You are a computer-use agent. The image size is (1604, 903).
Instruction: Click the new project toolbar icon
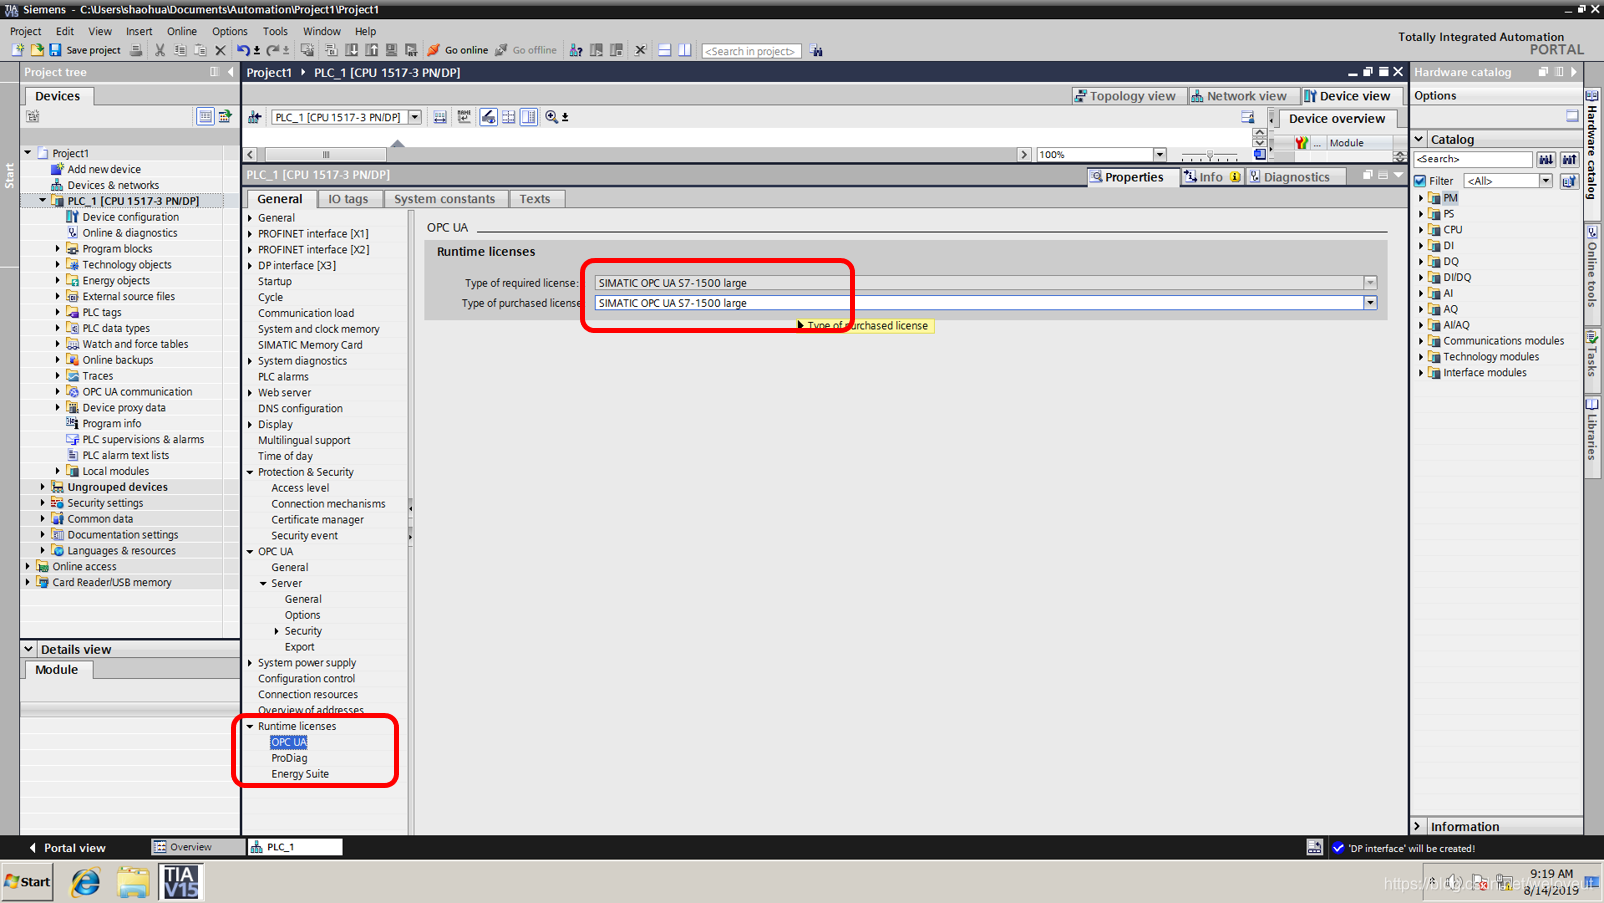coord(17,50)
